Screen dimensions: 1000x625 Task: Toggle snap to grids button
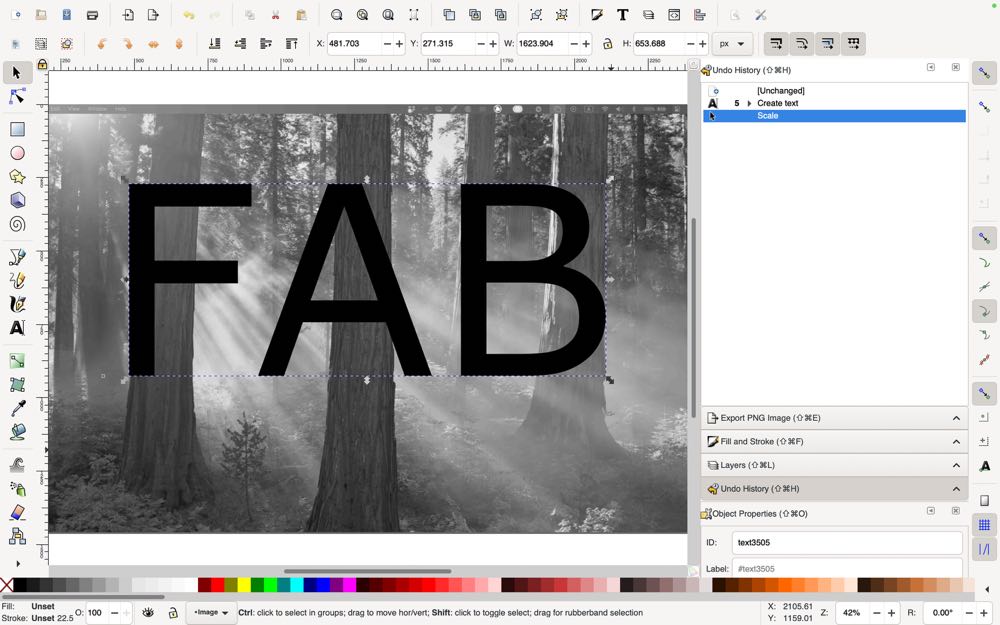coord(984,525)
